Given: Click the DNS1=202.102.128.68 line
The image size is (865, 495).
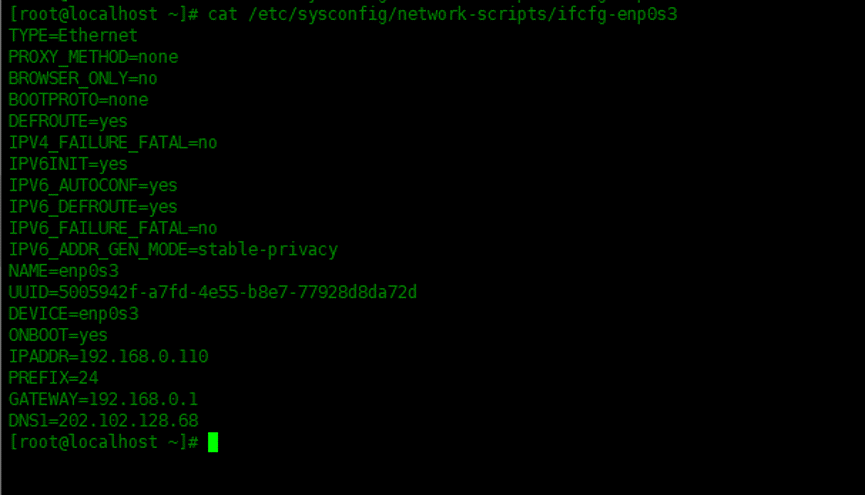Looking at the screenshot, I should click(103, 421).
